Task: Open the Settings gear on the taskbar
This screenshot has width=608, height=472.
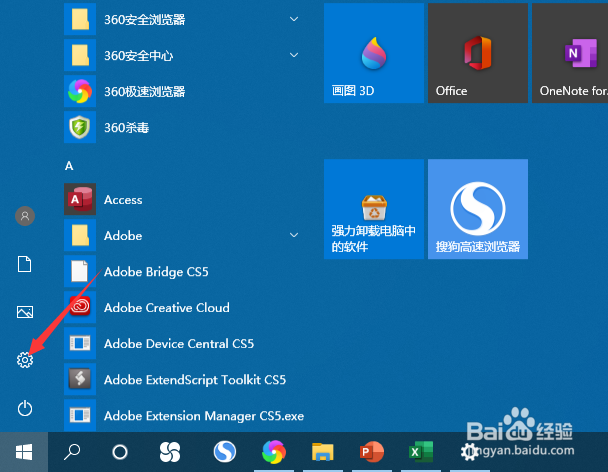Action: 470,452
